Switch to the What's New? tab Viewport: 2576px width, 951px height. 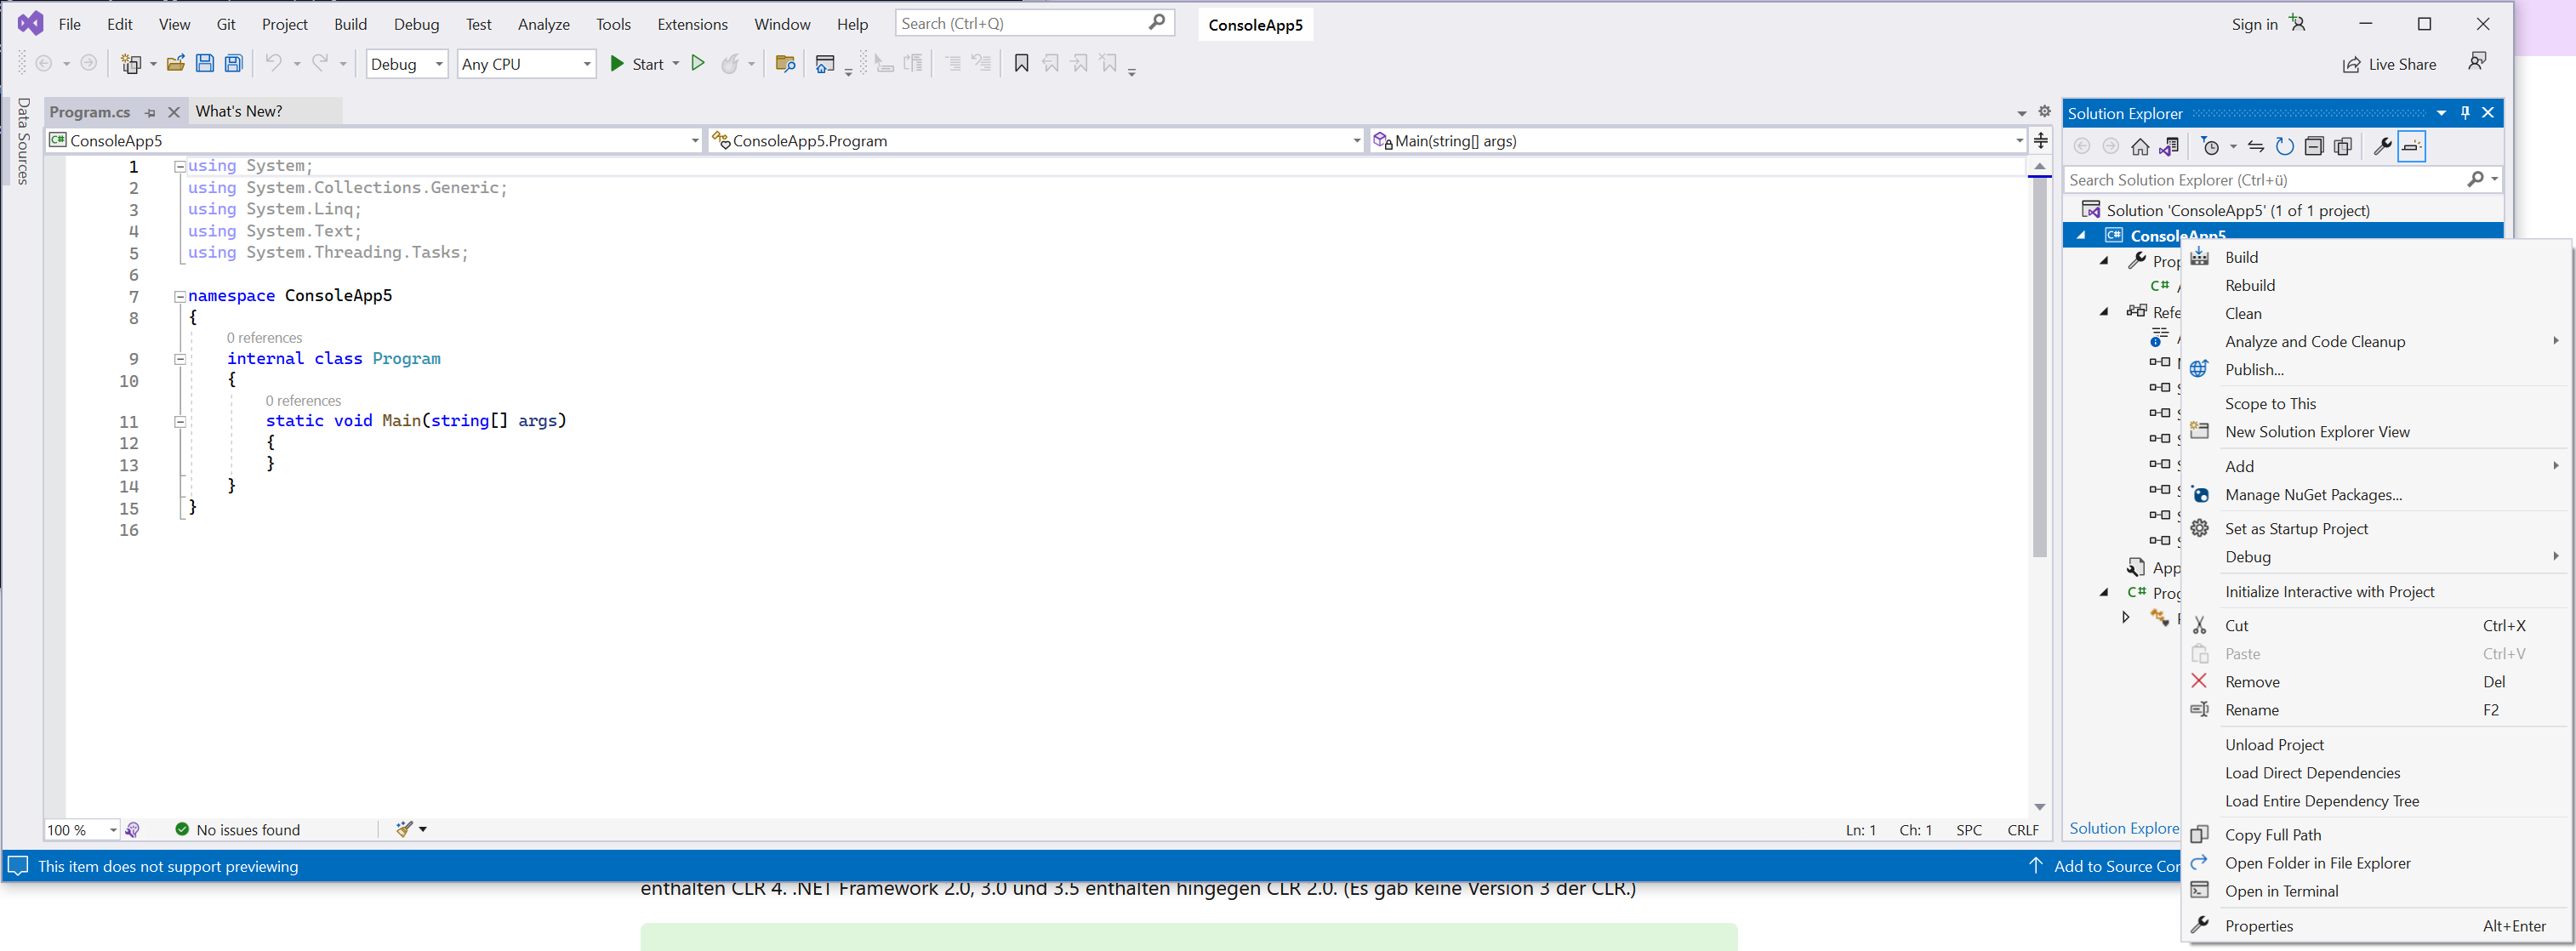point(239,111)
